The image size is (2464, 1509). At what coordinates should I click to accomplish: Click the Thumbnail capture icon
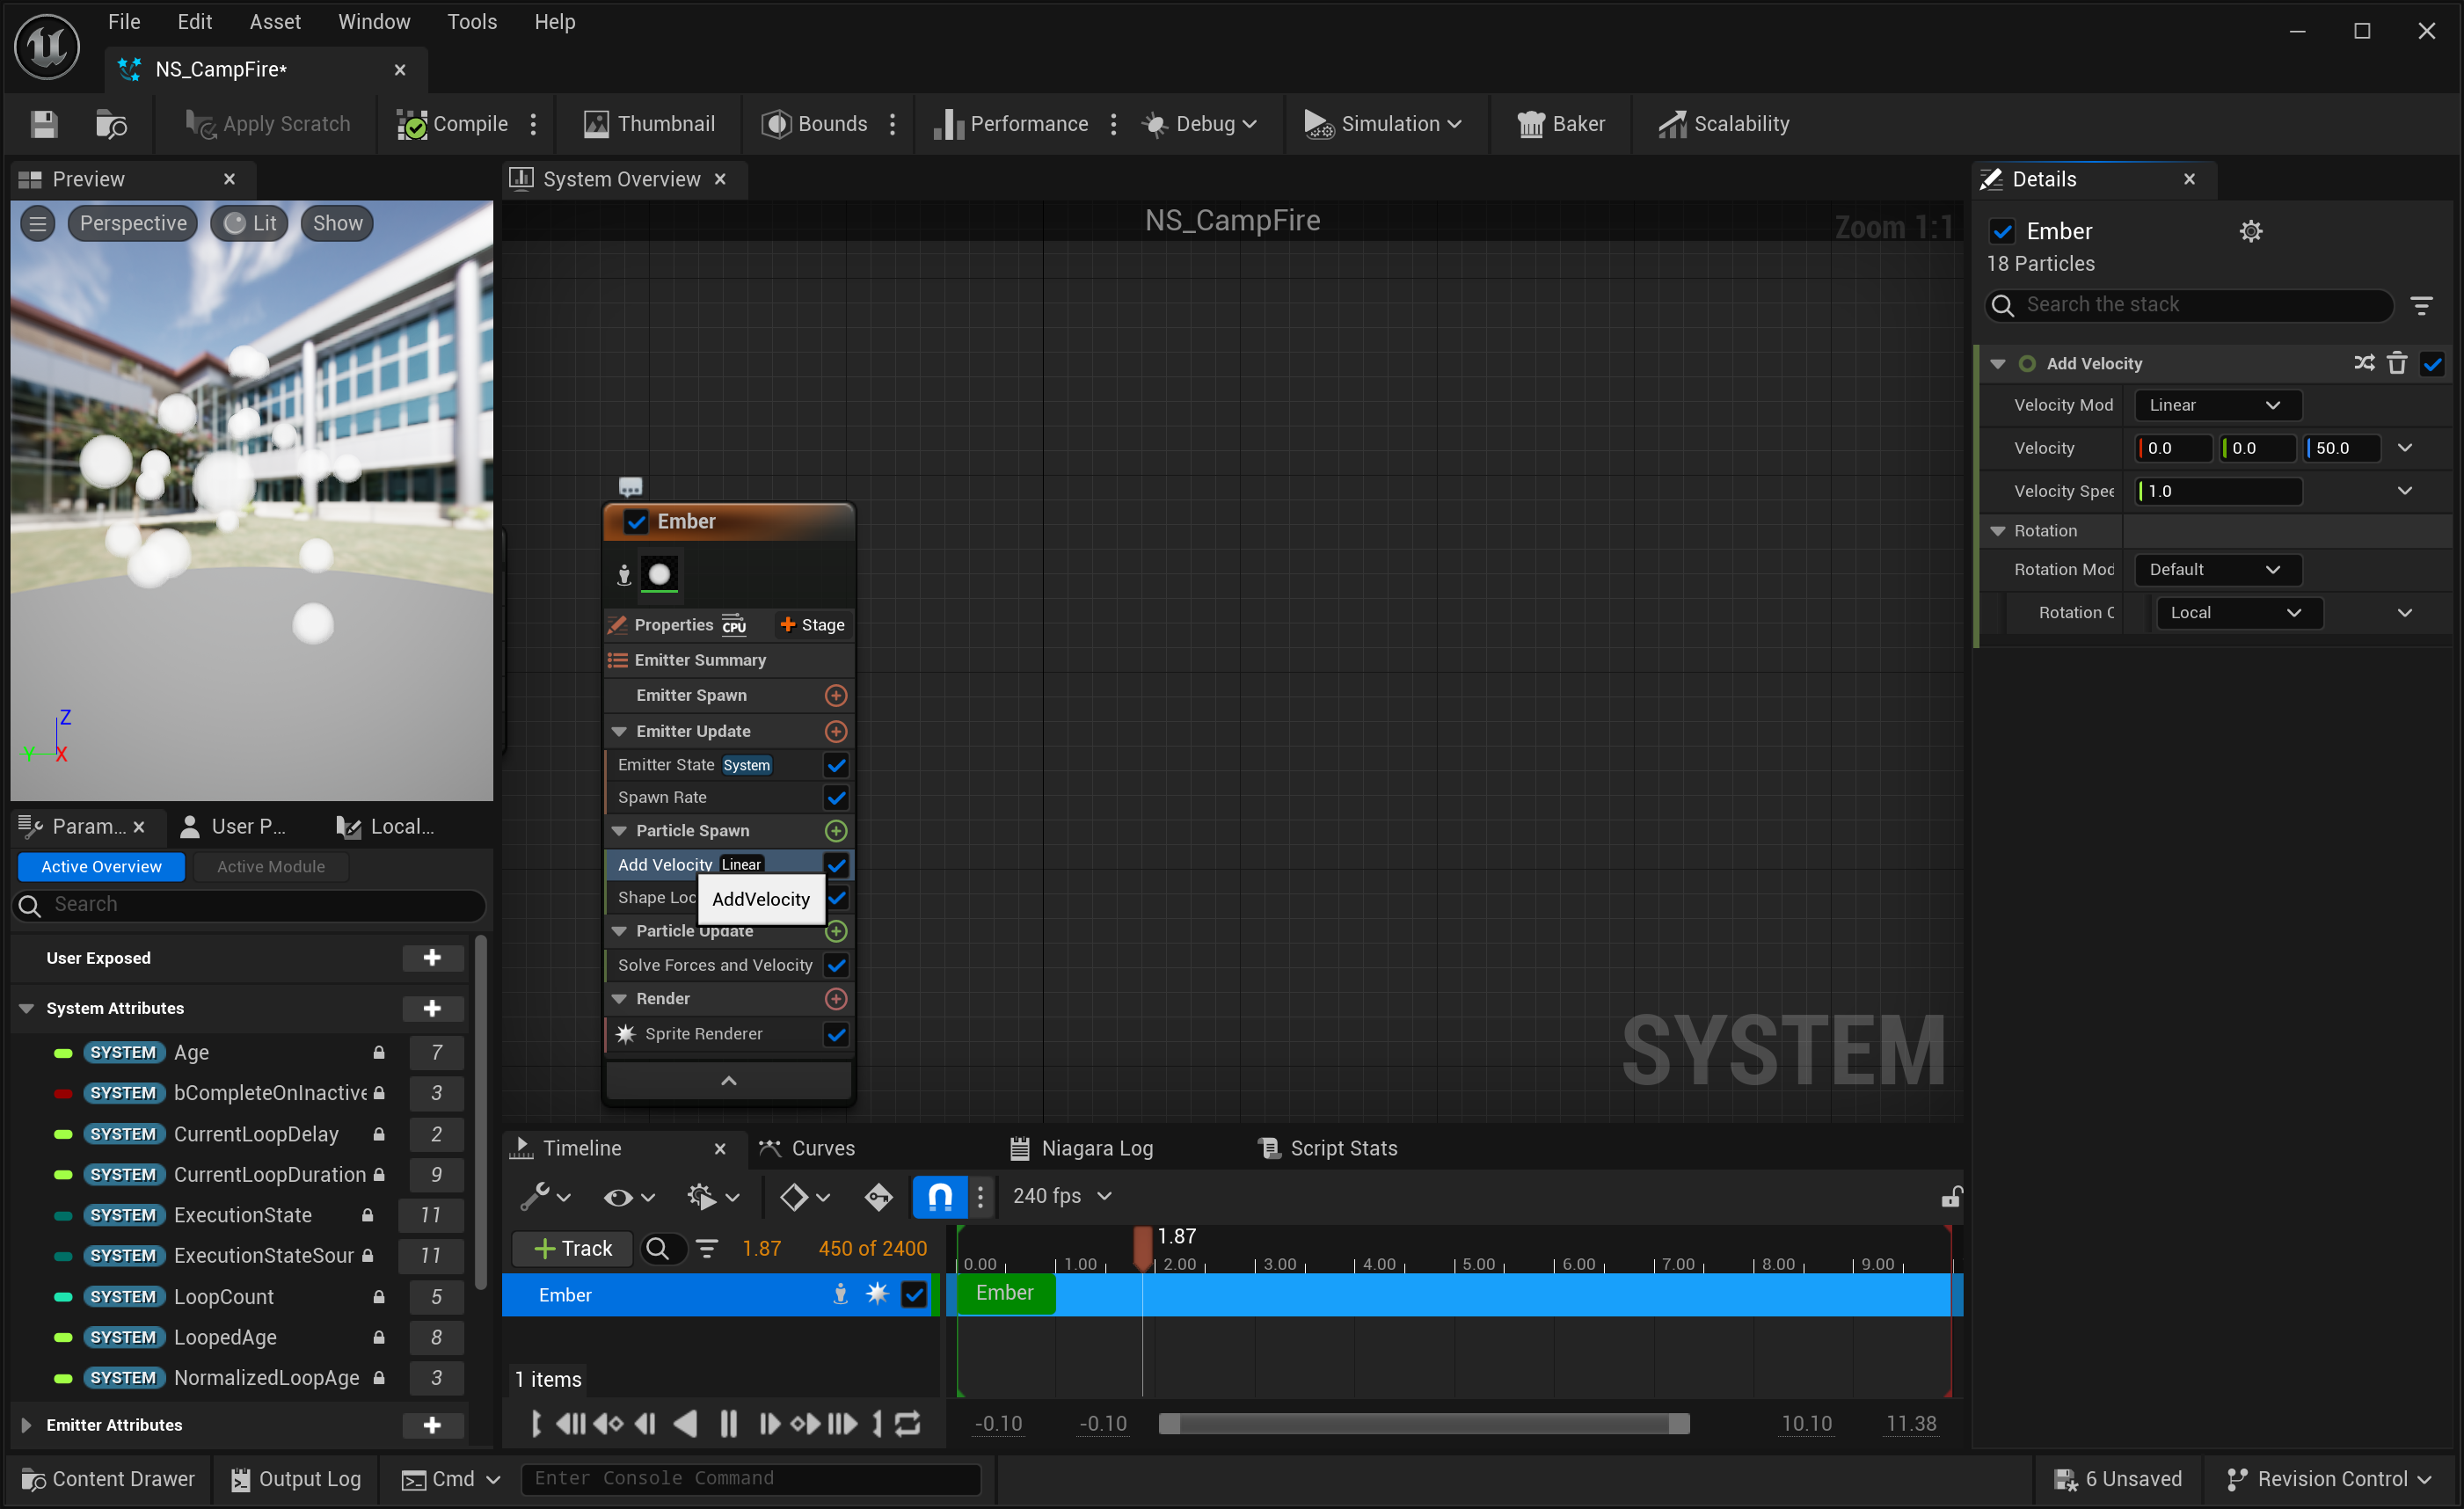click(596, 124)
